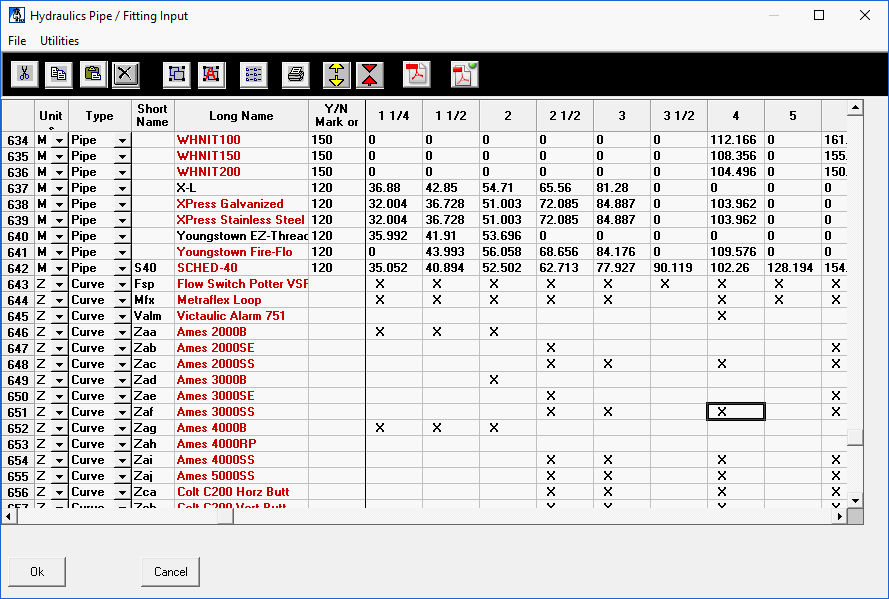Click the Delete X toolbar icon
Viewport: 889px width, 599px height.
[x=125, y=74]
